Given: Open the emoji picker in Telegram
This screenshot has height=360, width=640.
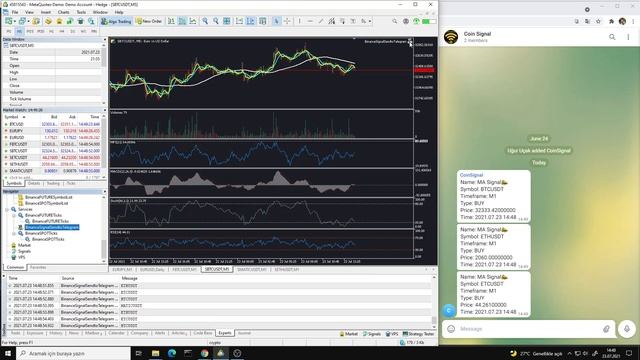Looking at the screenshot, I should (451, 329).
